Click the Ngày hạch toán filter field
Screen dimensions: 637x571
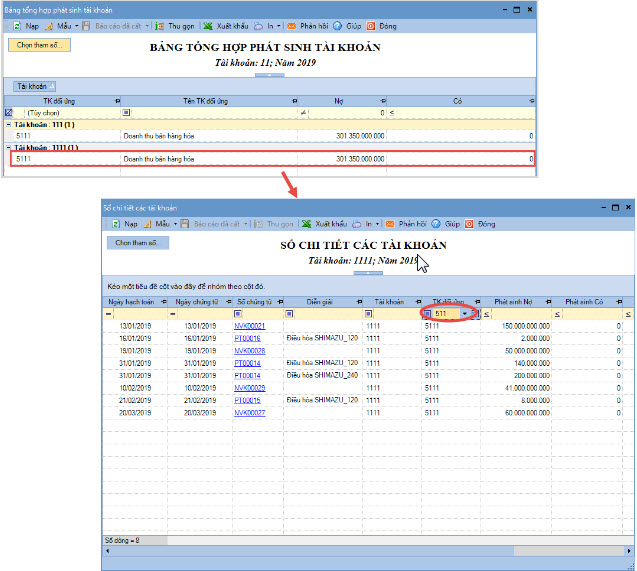pos(140,314)
